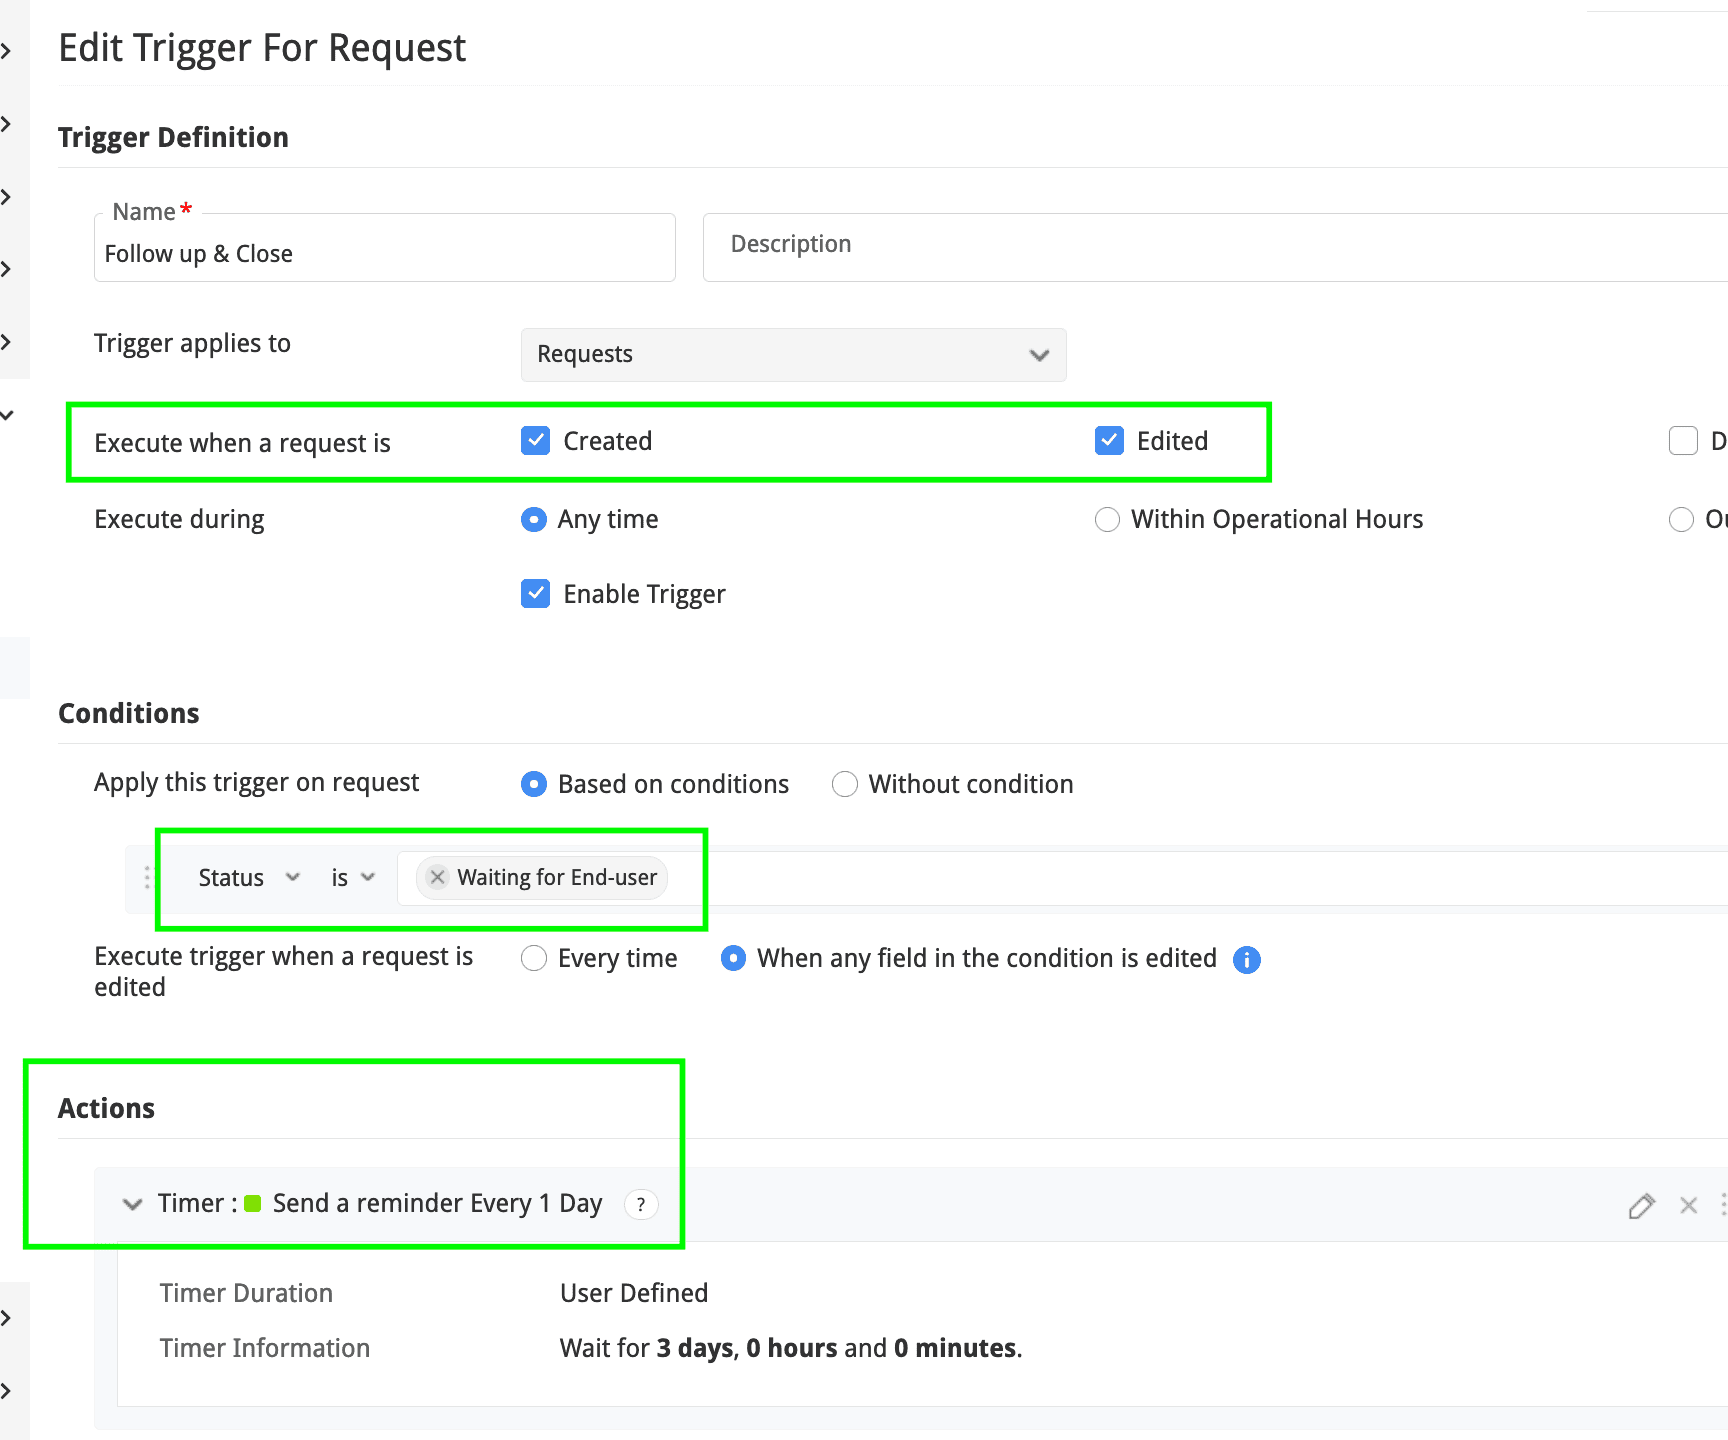Click the pencil edit icon for timer action
1728x1440 pixels.
pyautogui.click(x=1641, y=1206)
